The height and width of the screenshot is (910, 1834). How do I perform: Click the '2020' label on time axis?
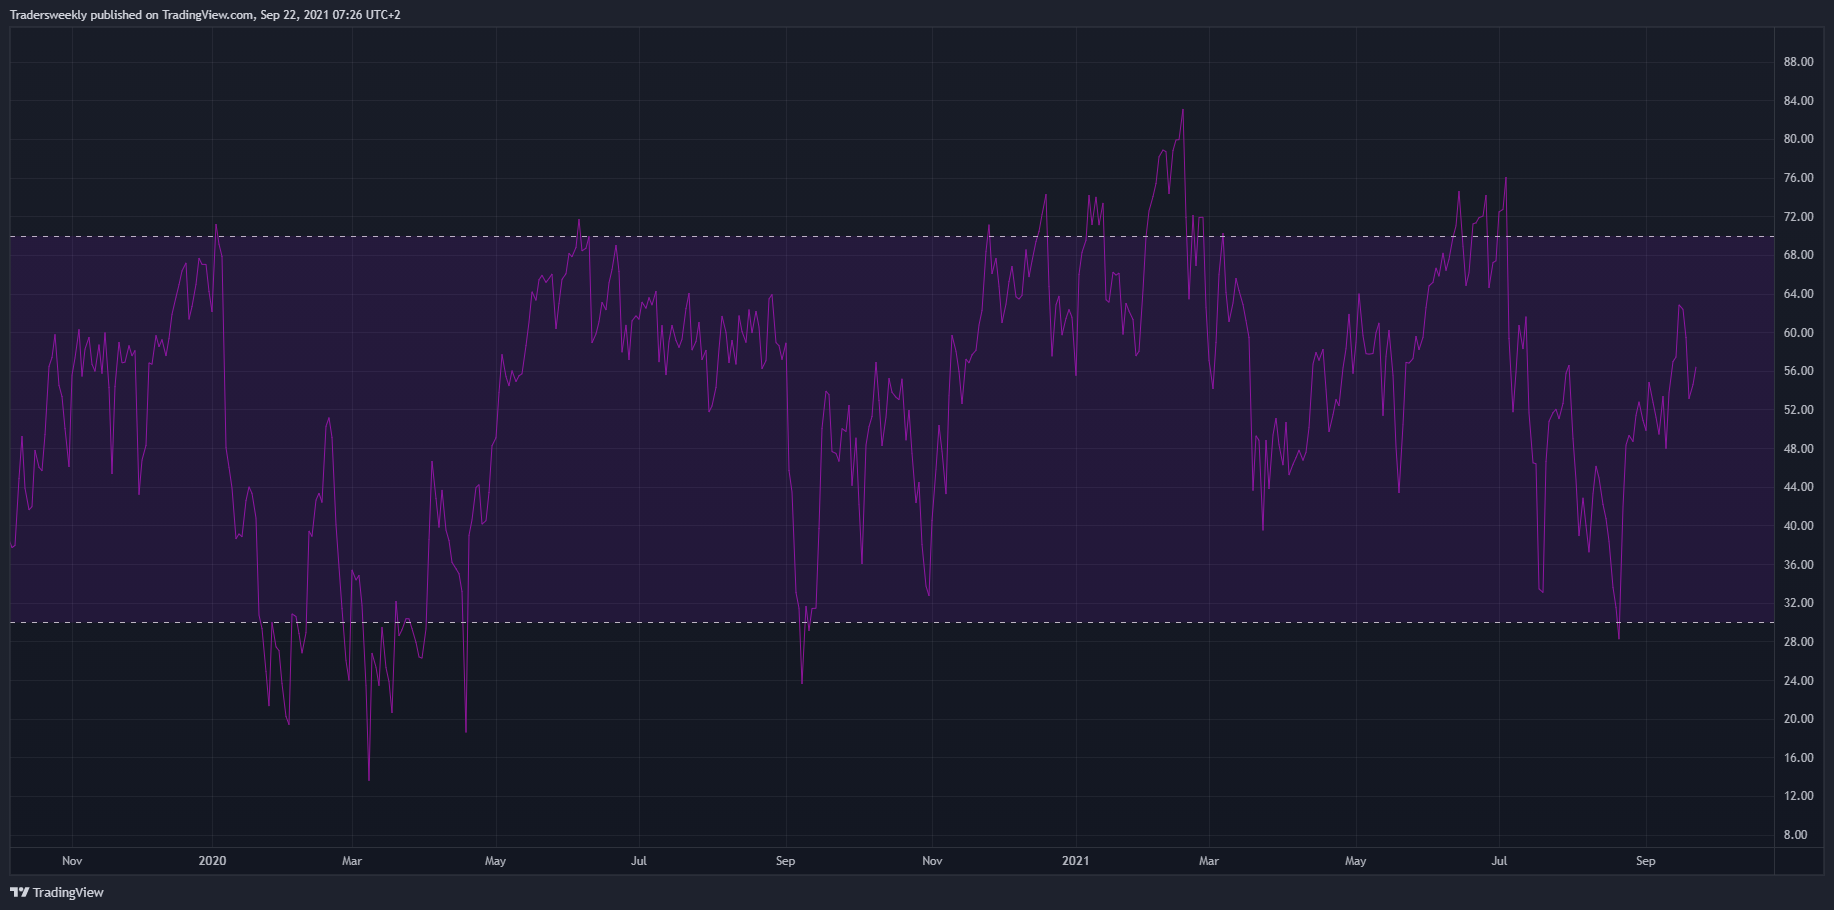(x=212, y=861)
